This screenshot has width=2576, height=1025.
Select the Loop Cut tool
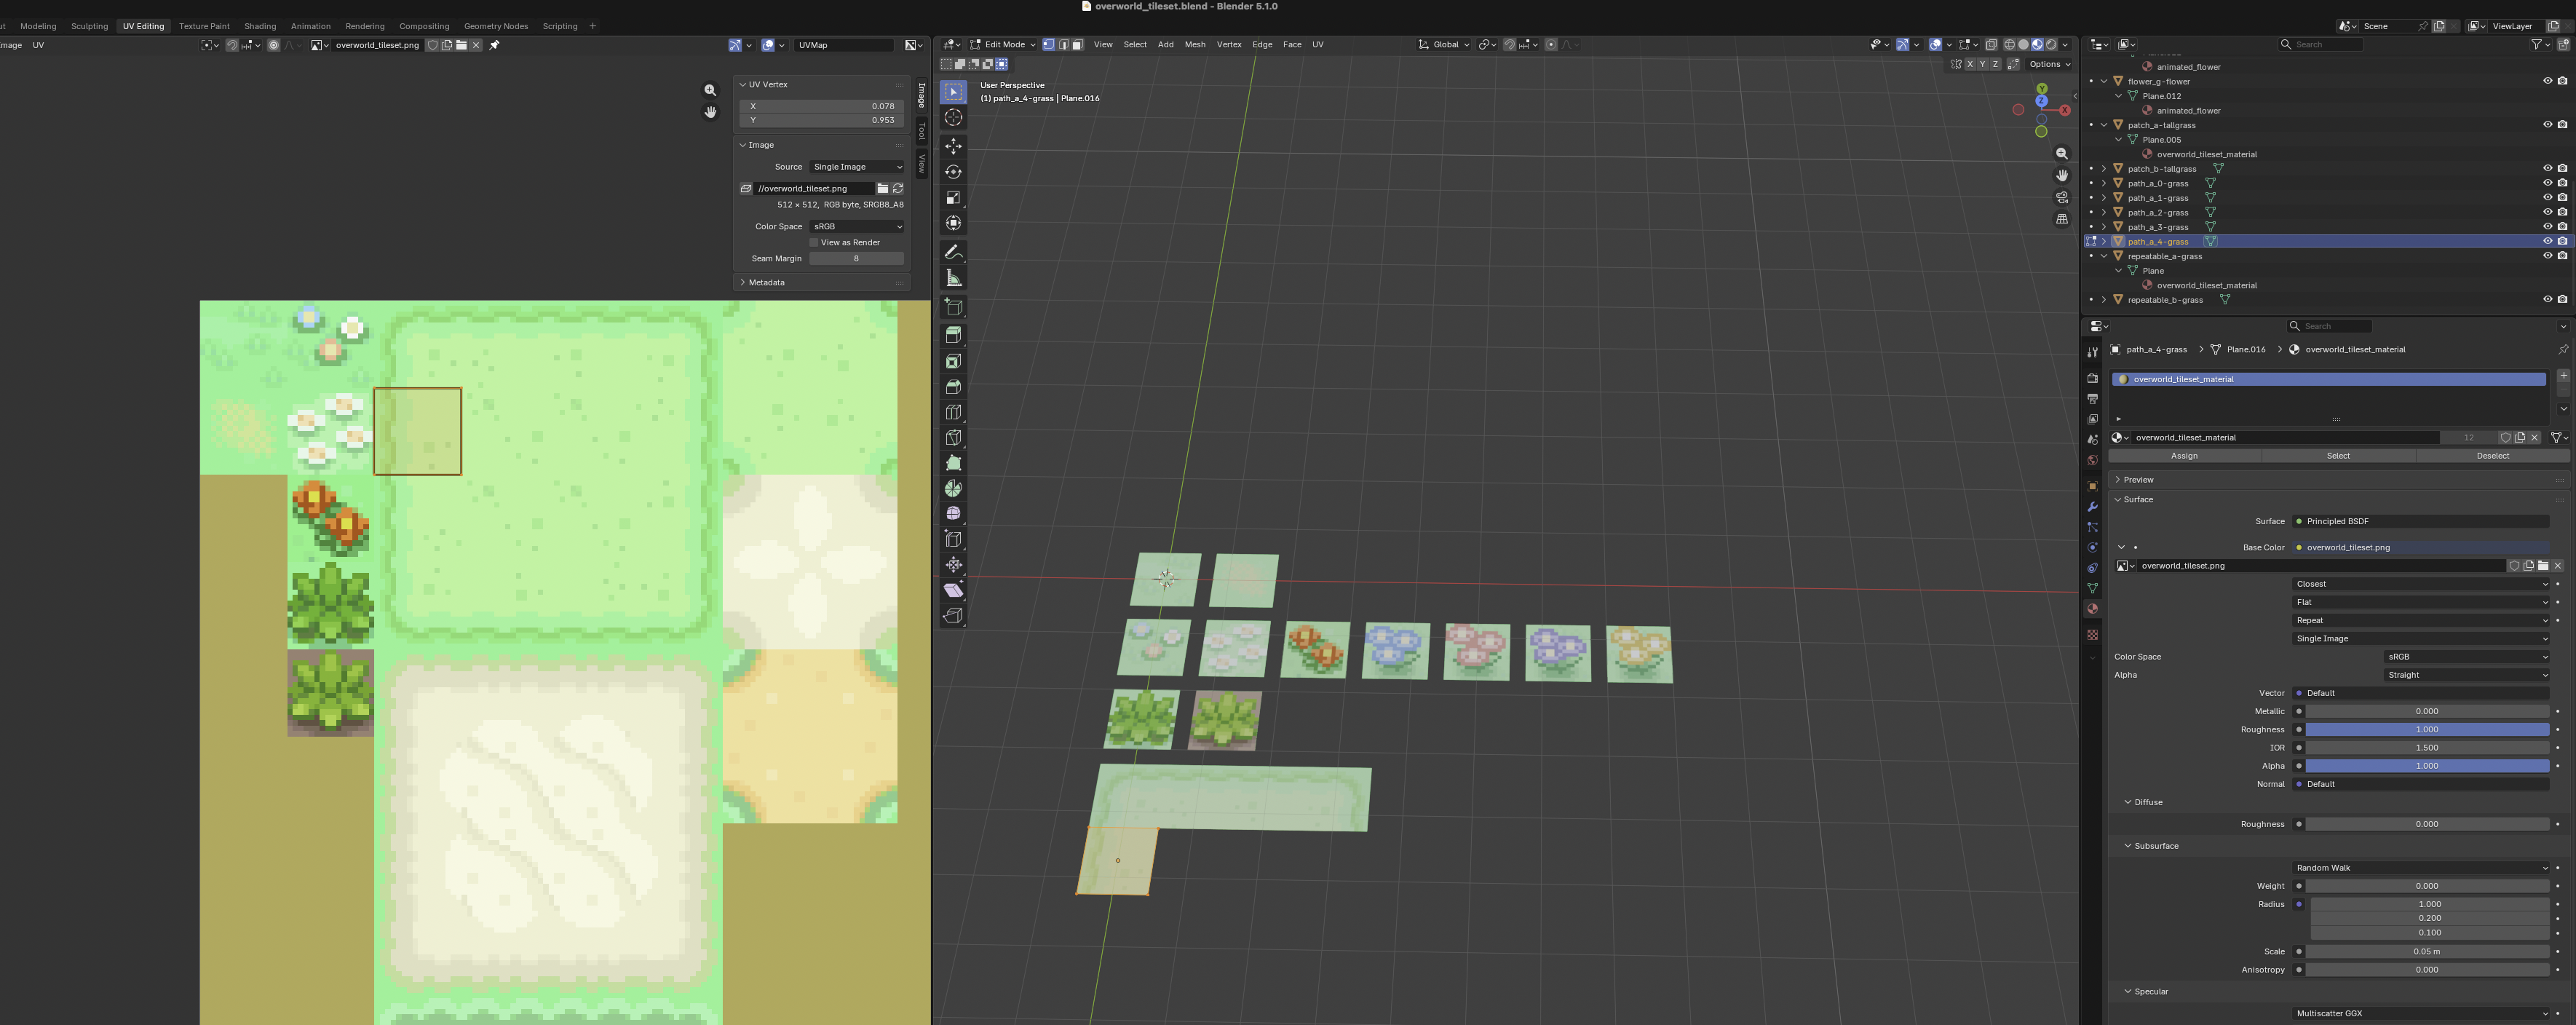click(x=953, y=412)
